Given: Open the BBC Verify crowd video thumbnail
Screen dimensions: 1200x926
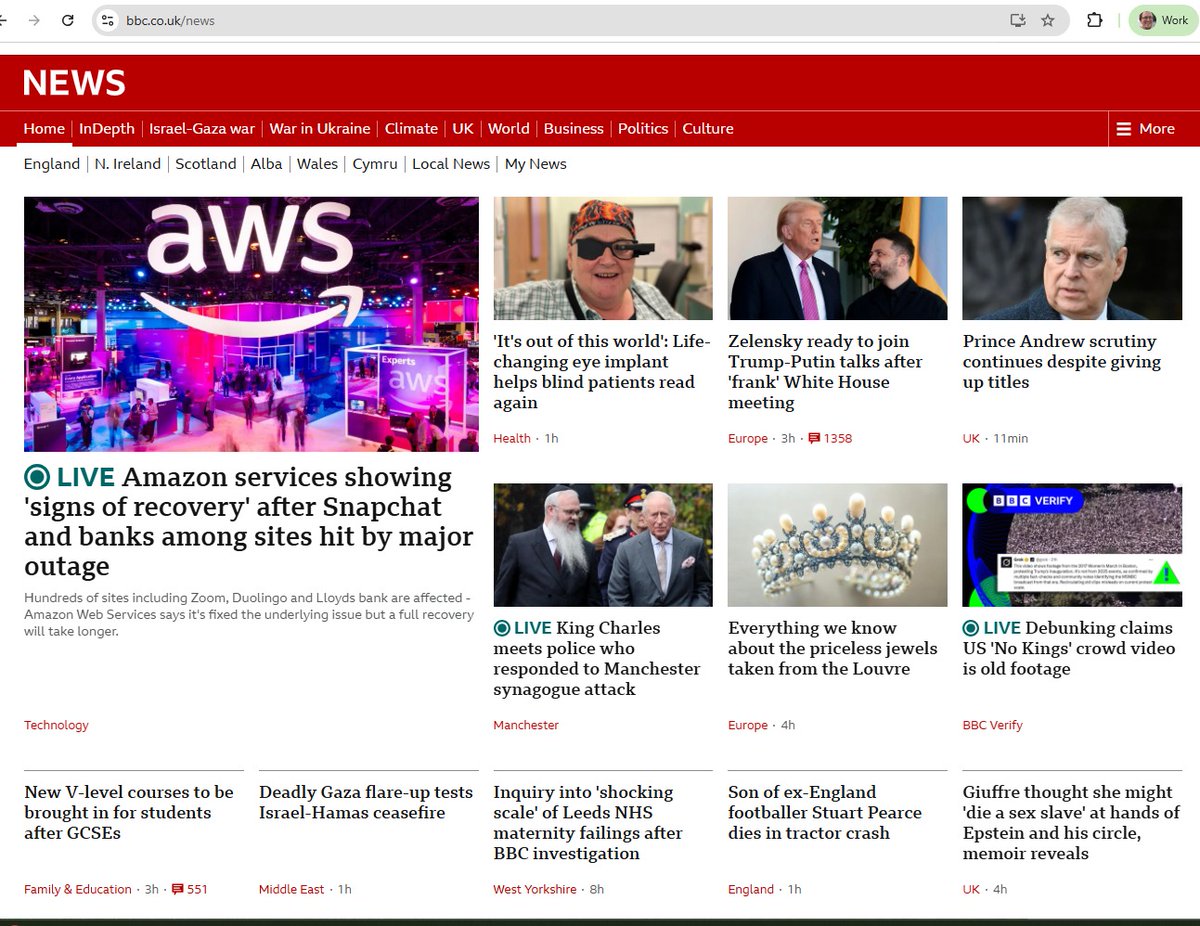Looking at the screenshot, I should pyautogui.click(x=1072, y=545).
